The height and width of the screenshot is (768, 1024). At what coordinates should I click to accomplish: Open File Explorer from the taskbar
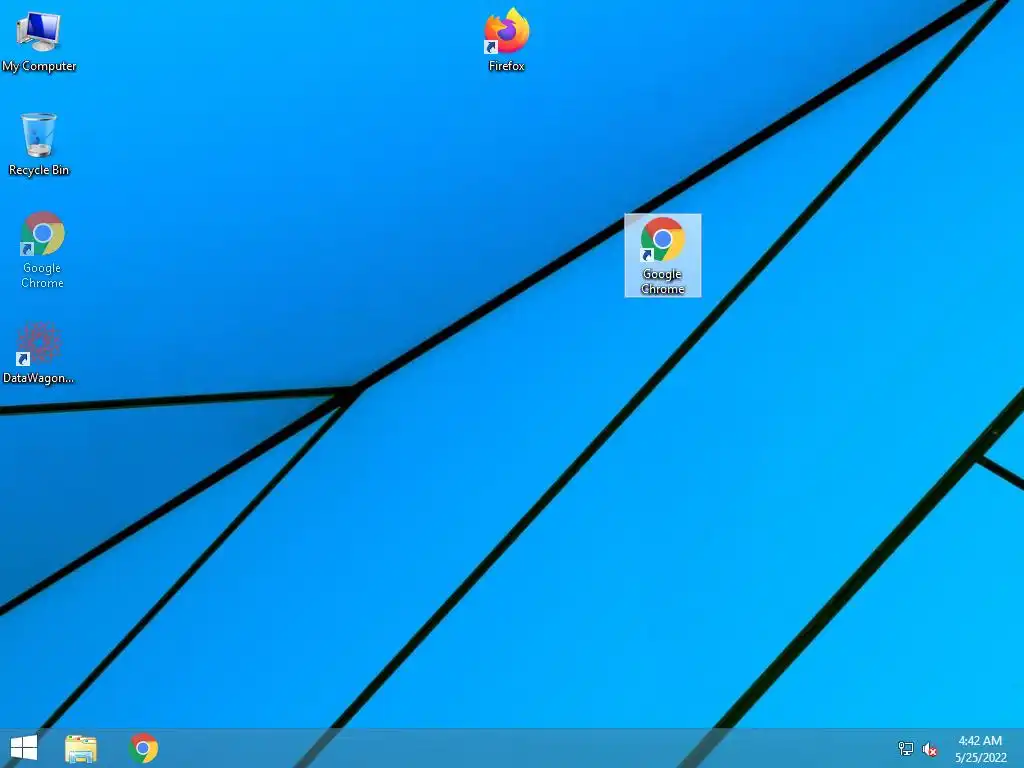(x=81, y=748)
